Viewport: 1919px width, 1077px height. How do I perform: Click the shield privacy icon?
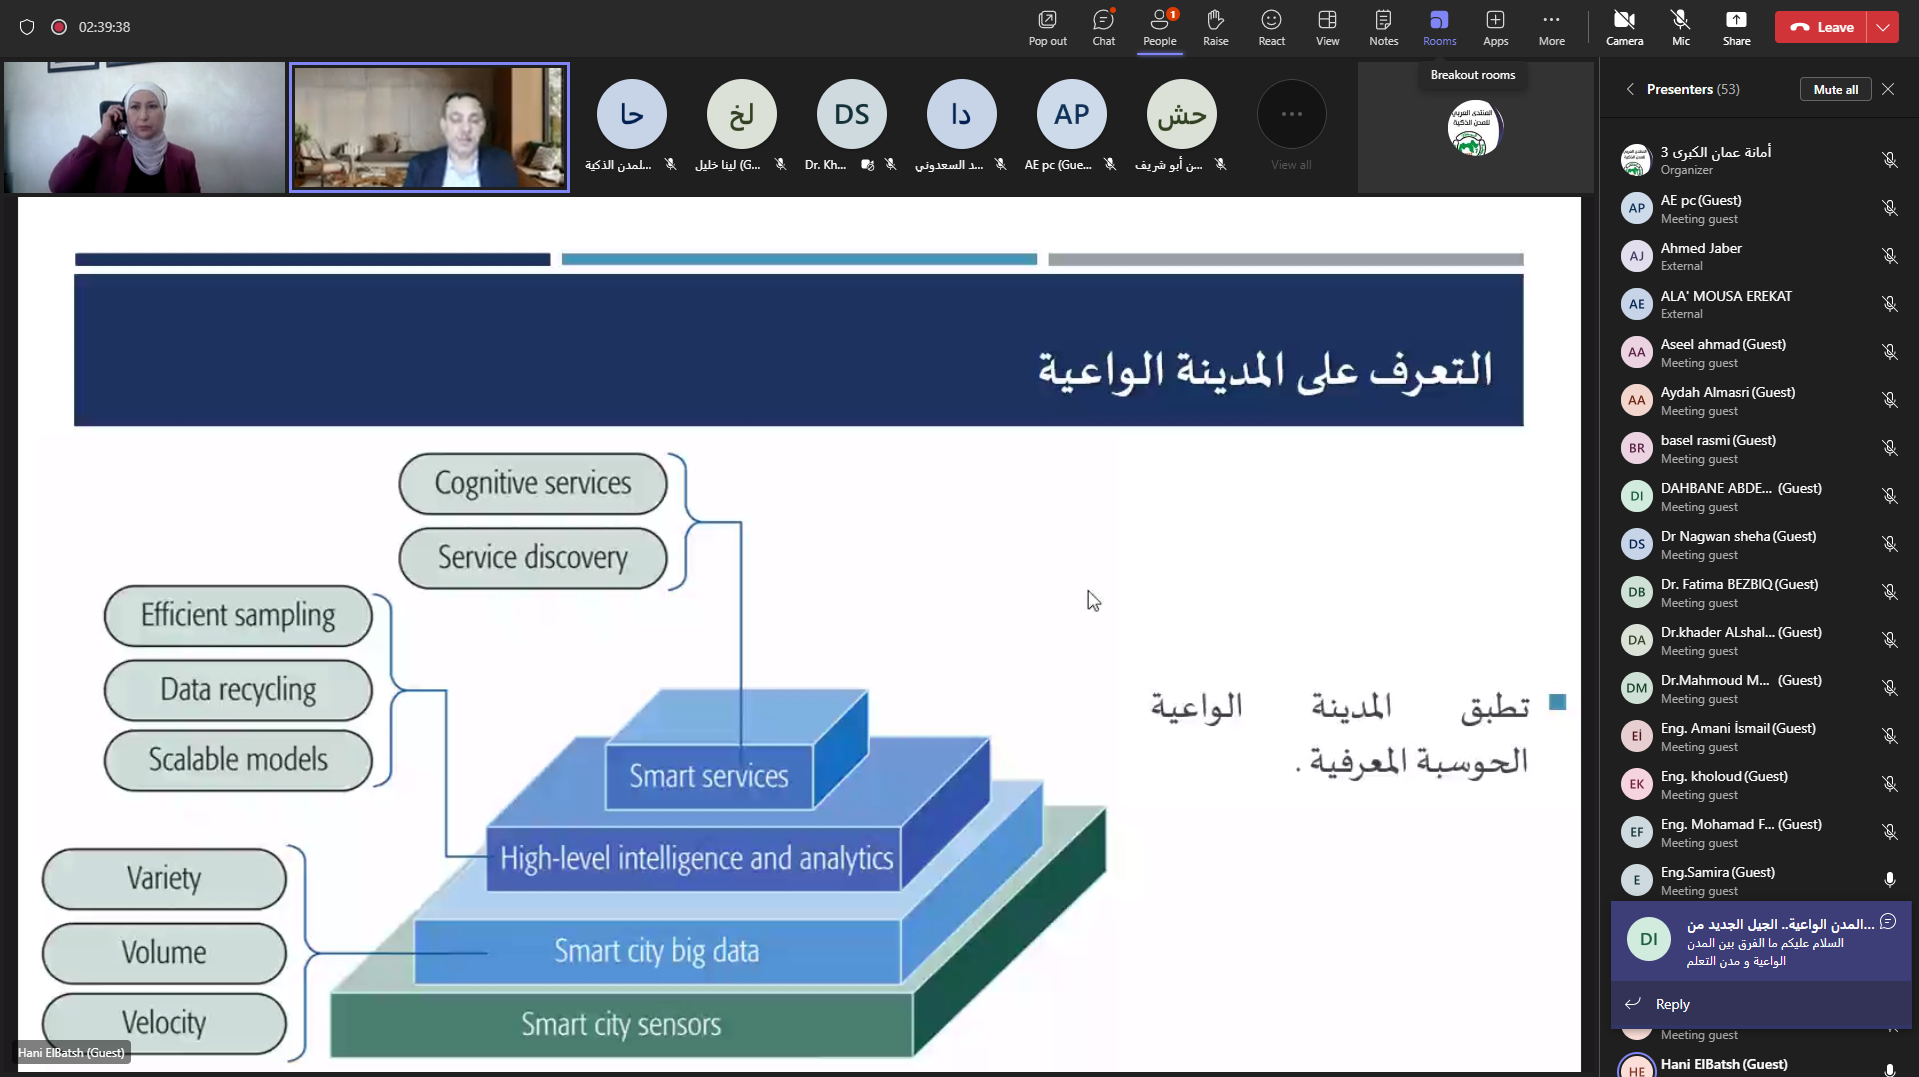tap(27, 27)
